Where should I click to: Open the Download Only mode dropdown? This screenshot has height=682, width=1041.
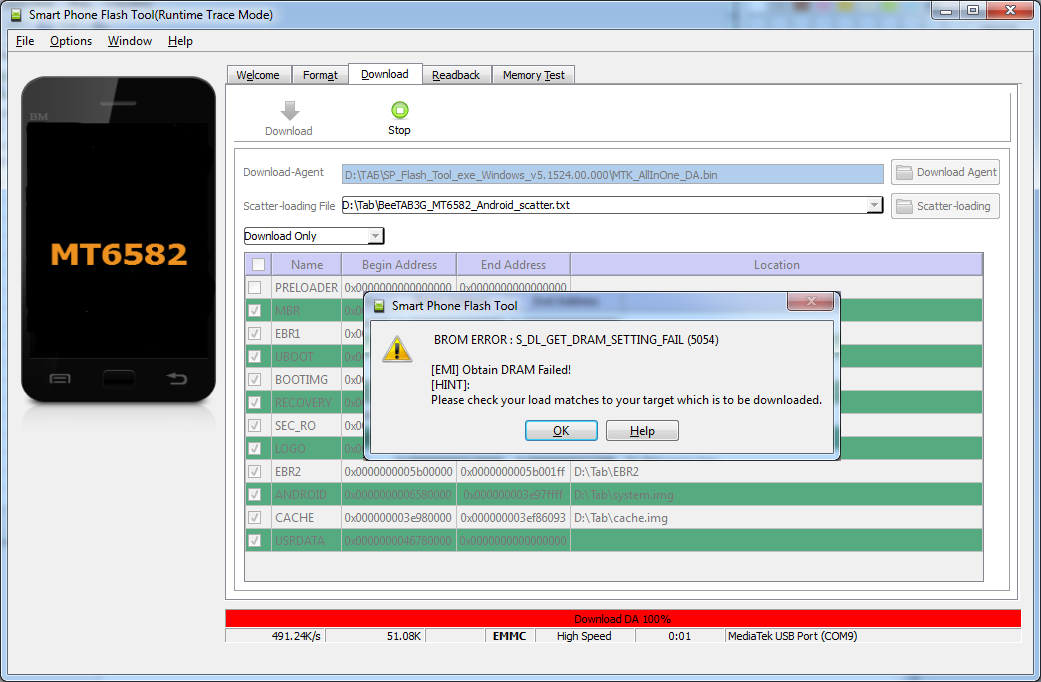click(313, 236)
